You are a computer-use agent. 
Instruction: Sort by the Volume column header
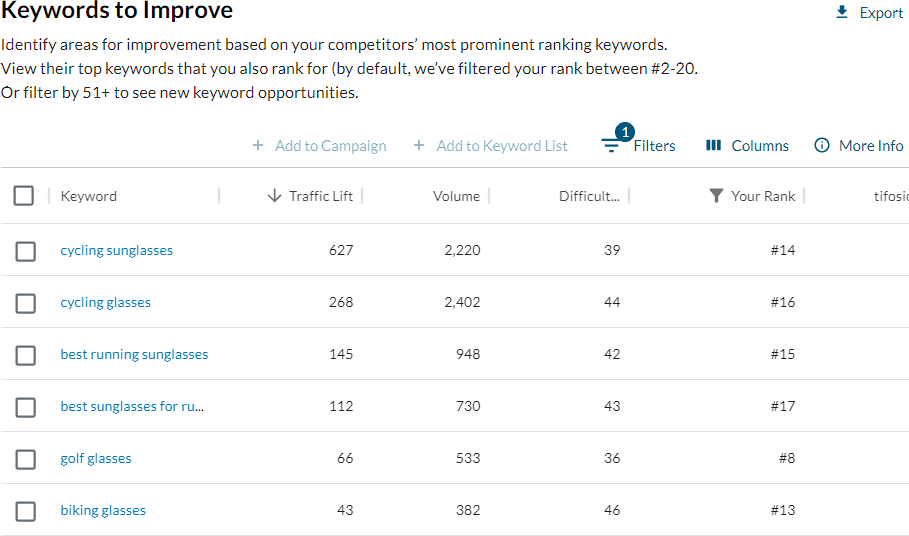pyautogui.click(x=456, y=196)
